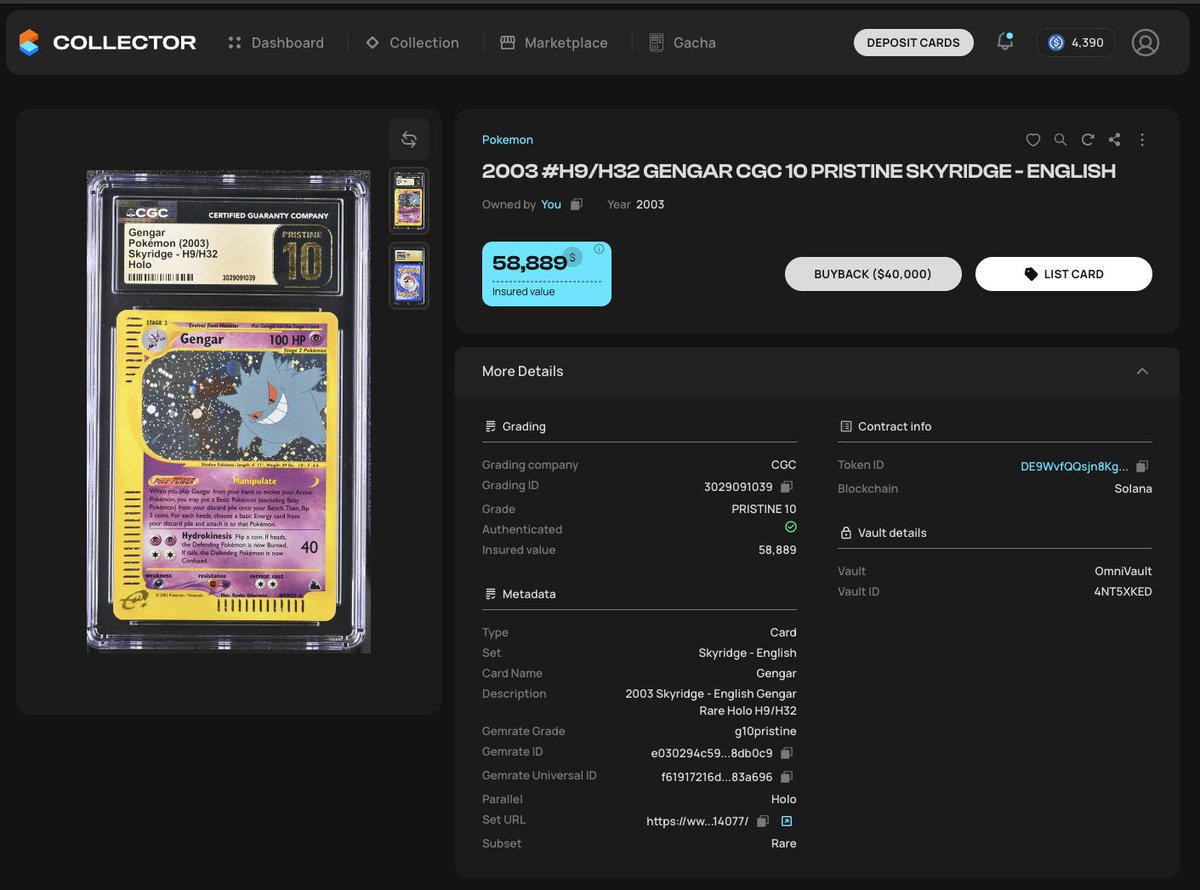Click the magnifier search icon

pyautogui.click(x=1060, y=140)
